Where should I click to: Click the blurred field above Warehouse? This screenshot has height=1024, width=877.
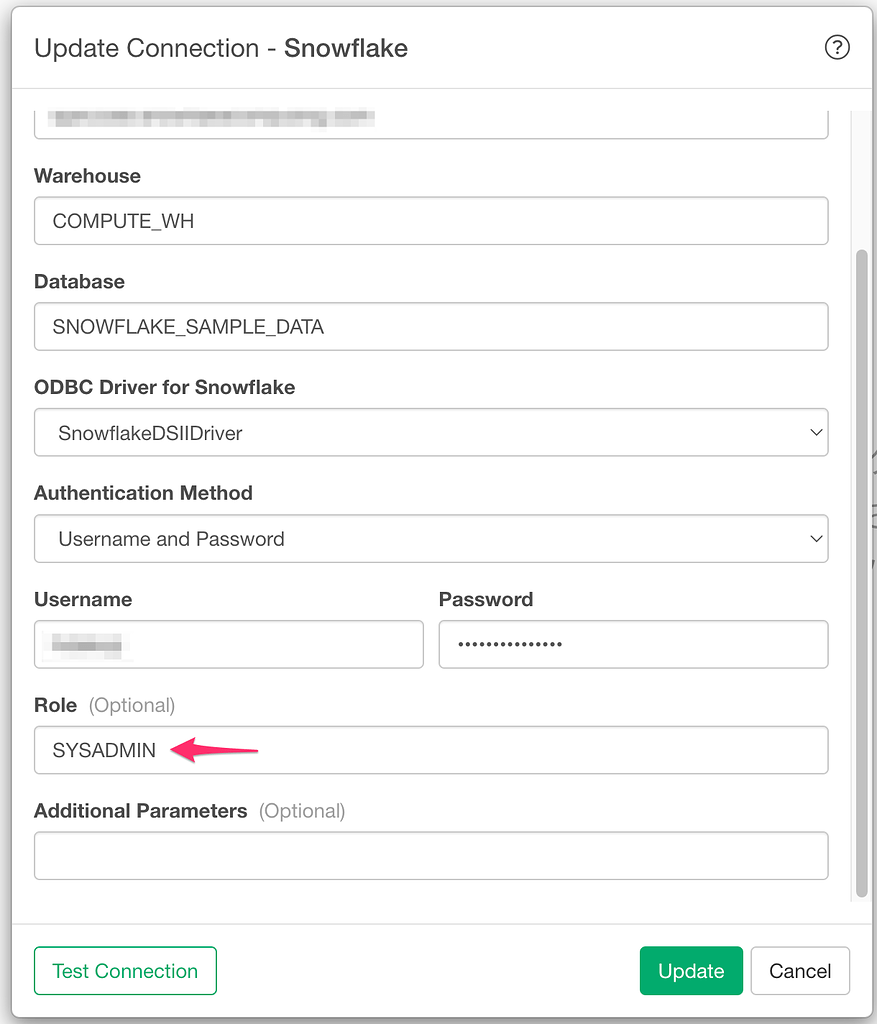click(431, 124)
